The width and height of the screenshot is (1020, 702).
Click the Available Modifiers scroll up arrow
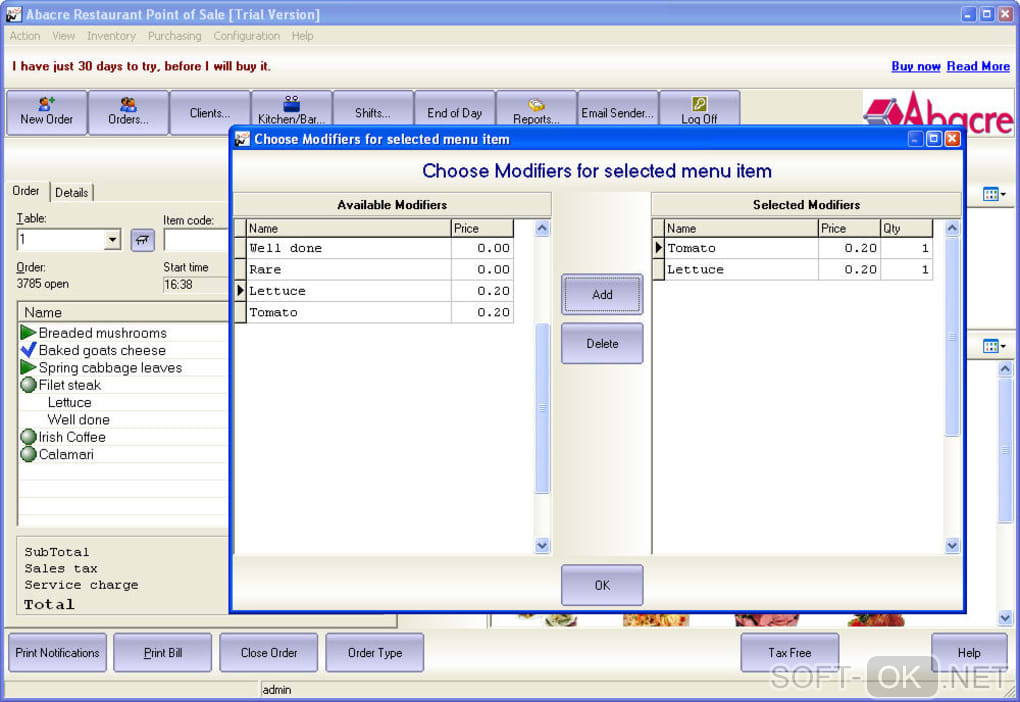[x=542, y=228]
